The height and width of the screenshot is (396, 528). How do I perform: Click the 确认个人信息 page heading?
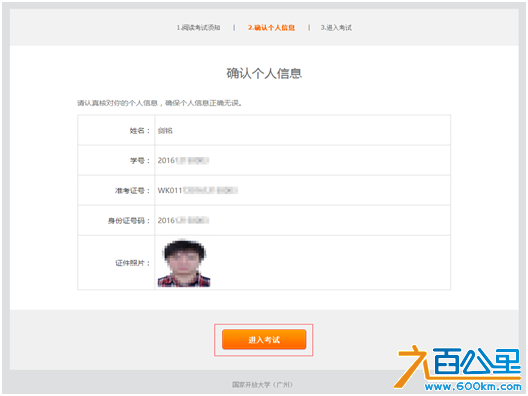(264, 73)
